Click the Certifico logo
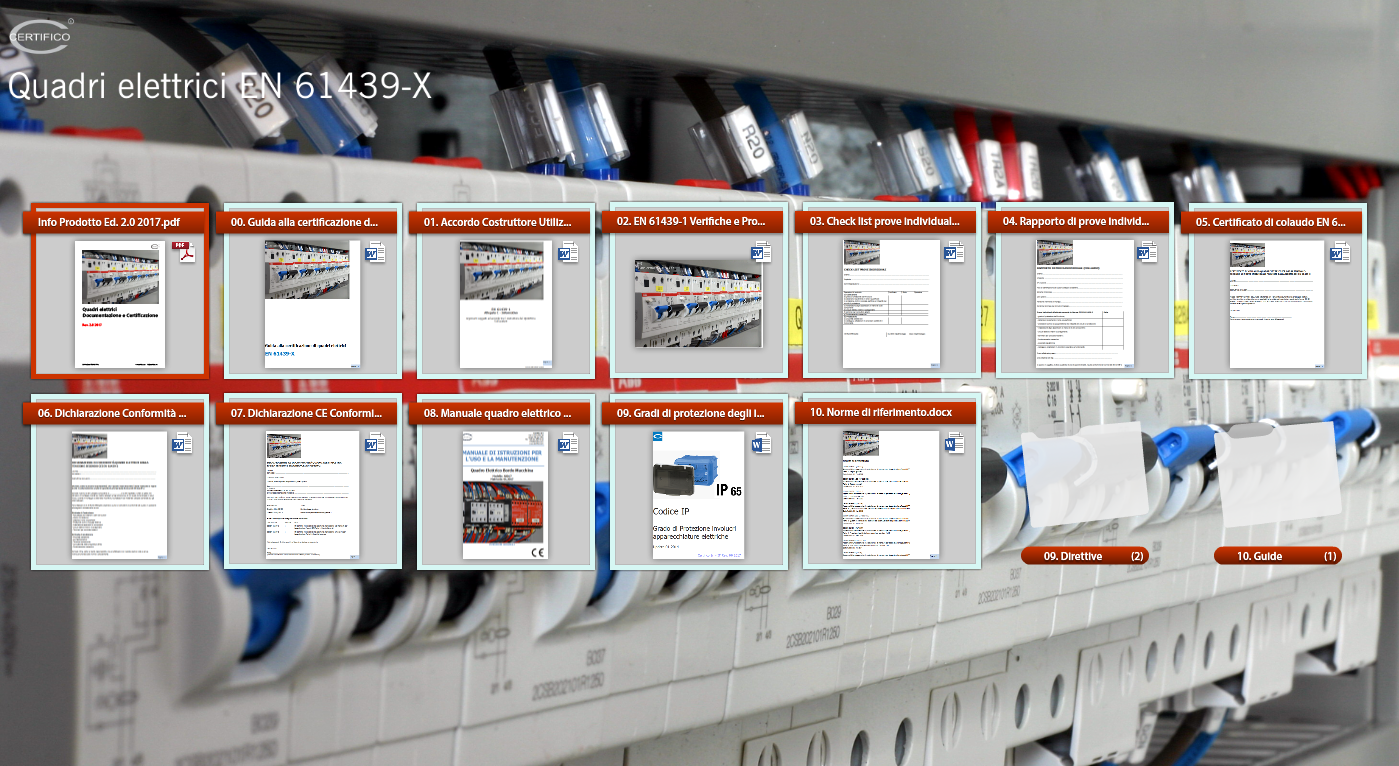The image size is (1399, 766). coord(40,36)
